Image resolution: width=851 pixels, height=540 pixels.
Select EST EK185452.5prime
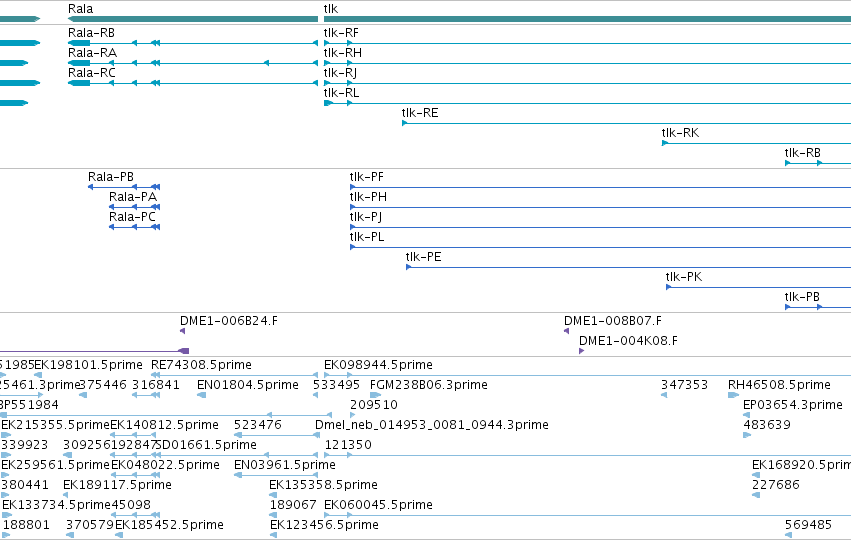coord(119,535)
